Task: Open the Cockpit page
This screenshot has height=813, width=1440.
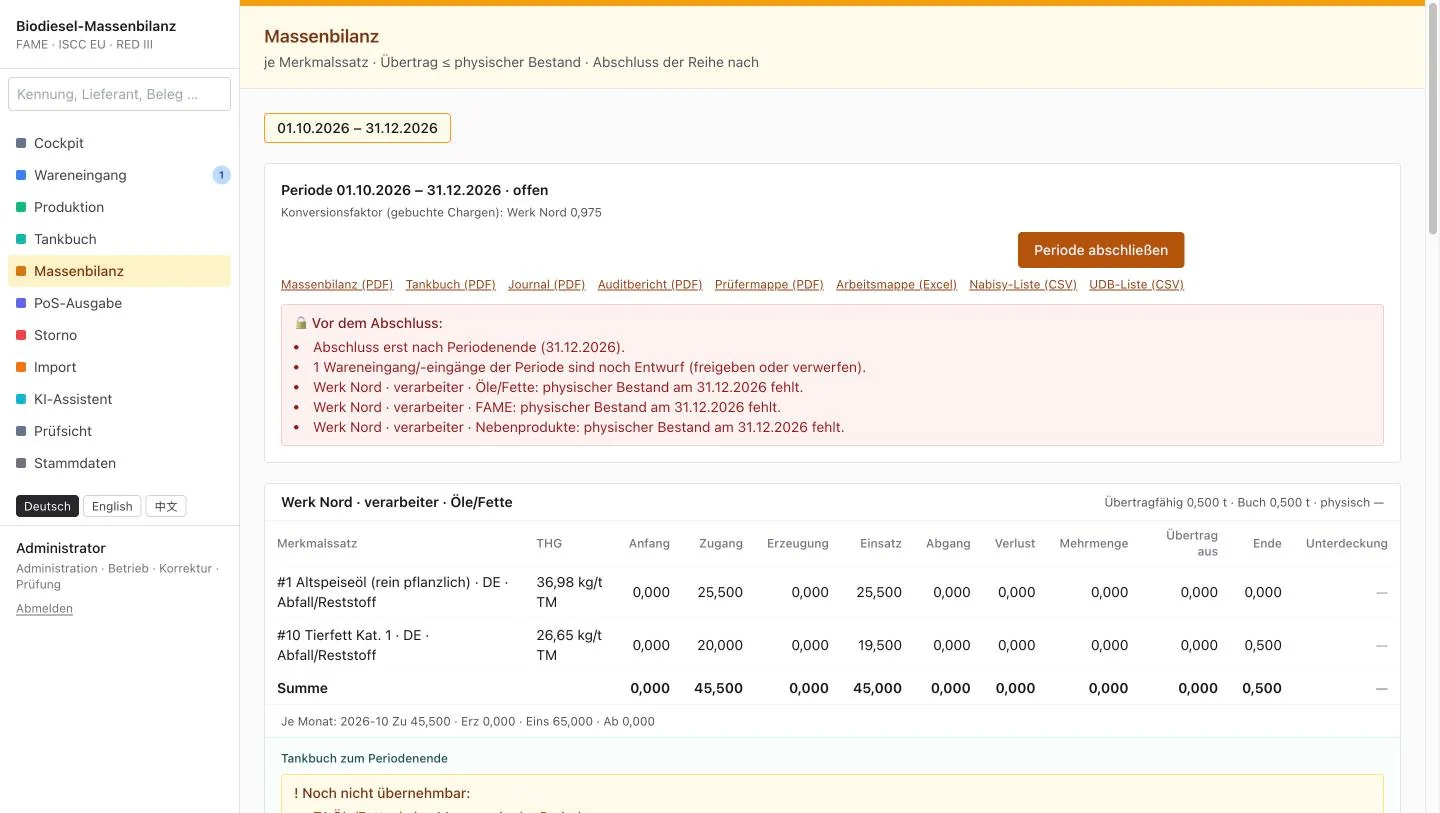Action: [119, 143]
